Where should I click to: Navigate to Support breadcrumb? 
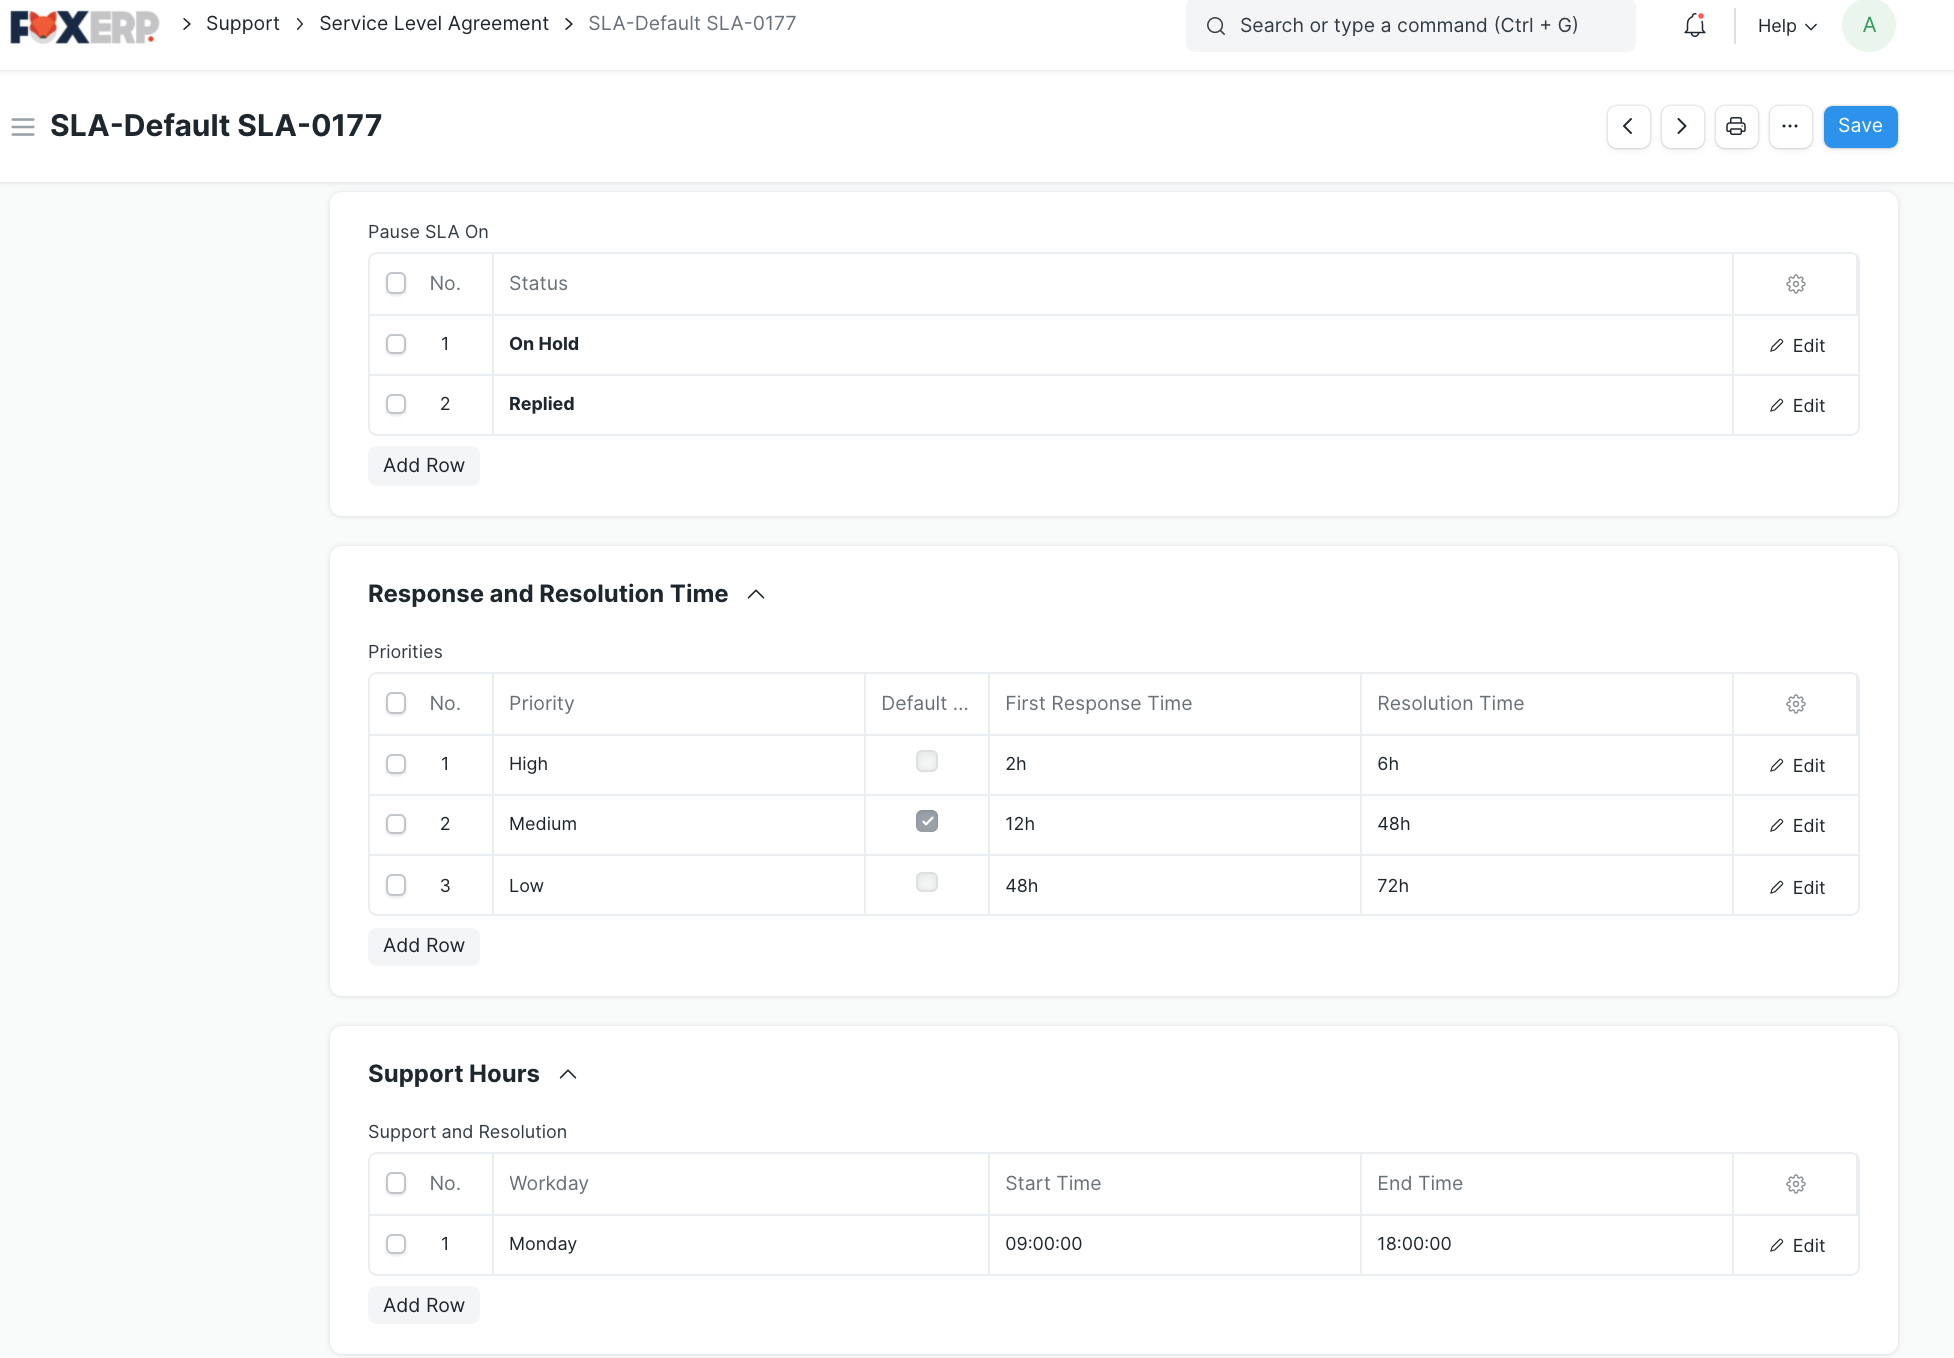(242, 23)
